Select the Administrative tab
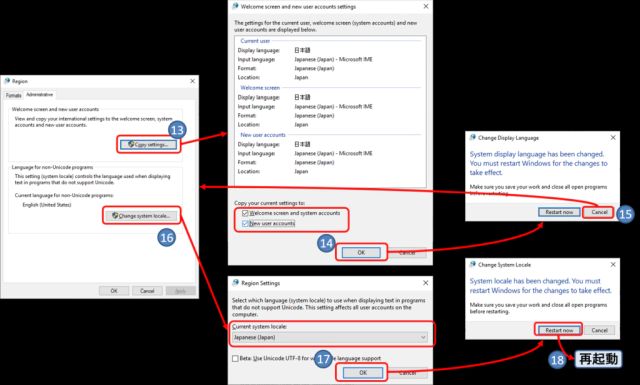The width and height of the screenshot is (640, 385). (x=39, y=95)
